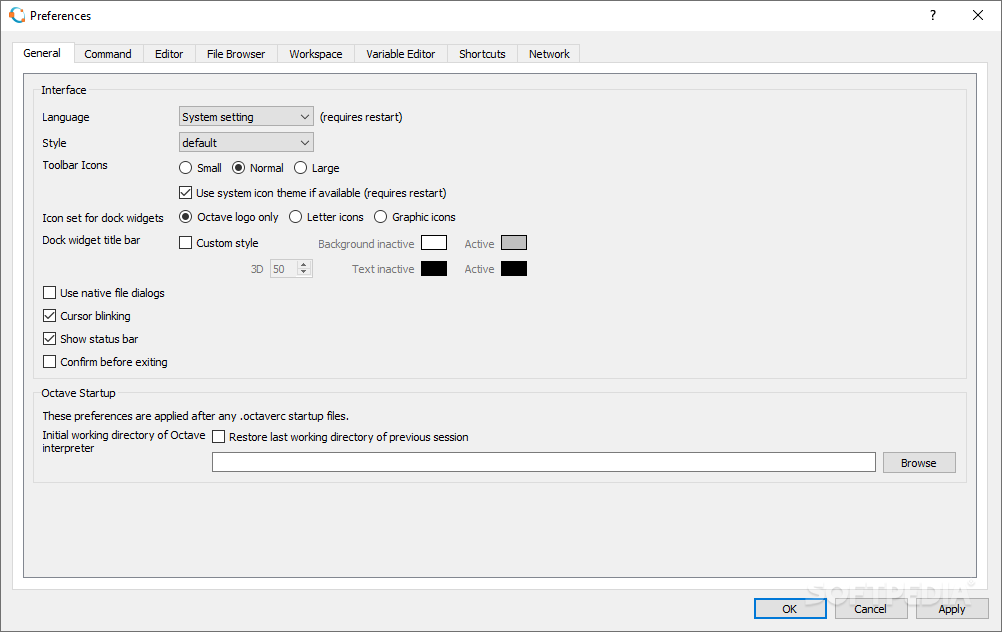Screen dimensions: 1002x632
Task: Toggle Cursor blinking checkbox
Action: (x=49, y=316)
